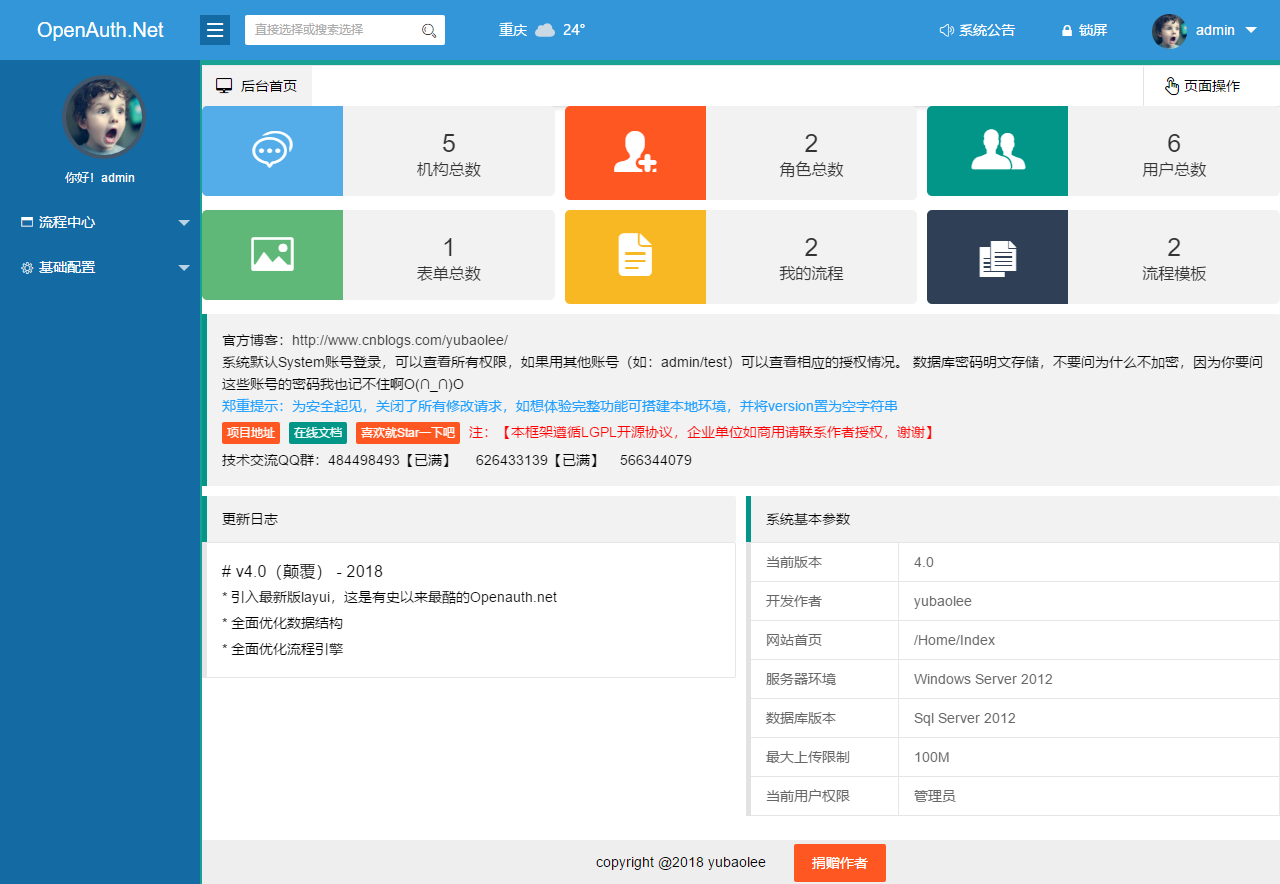Click the 用户总数 users group icon
Image resolution: width=1280 pixels, height=884 pixels.
click(x=997, y=151)
